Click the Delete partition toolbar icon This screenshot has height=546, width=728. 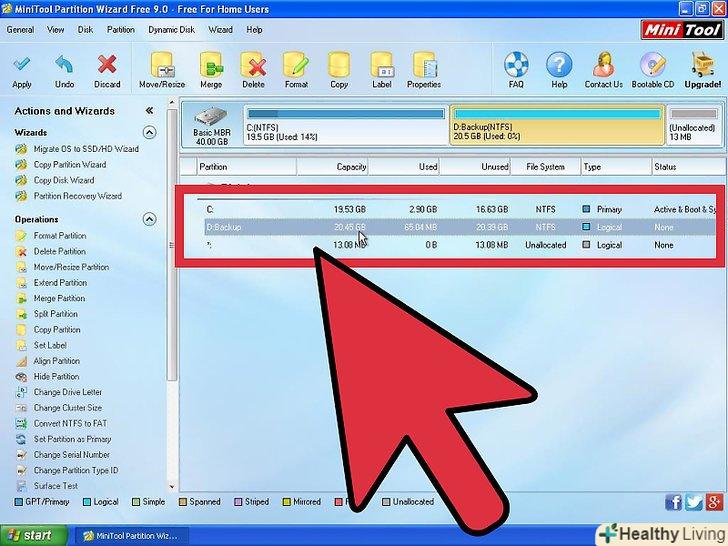point(254,65)
